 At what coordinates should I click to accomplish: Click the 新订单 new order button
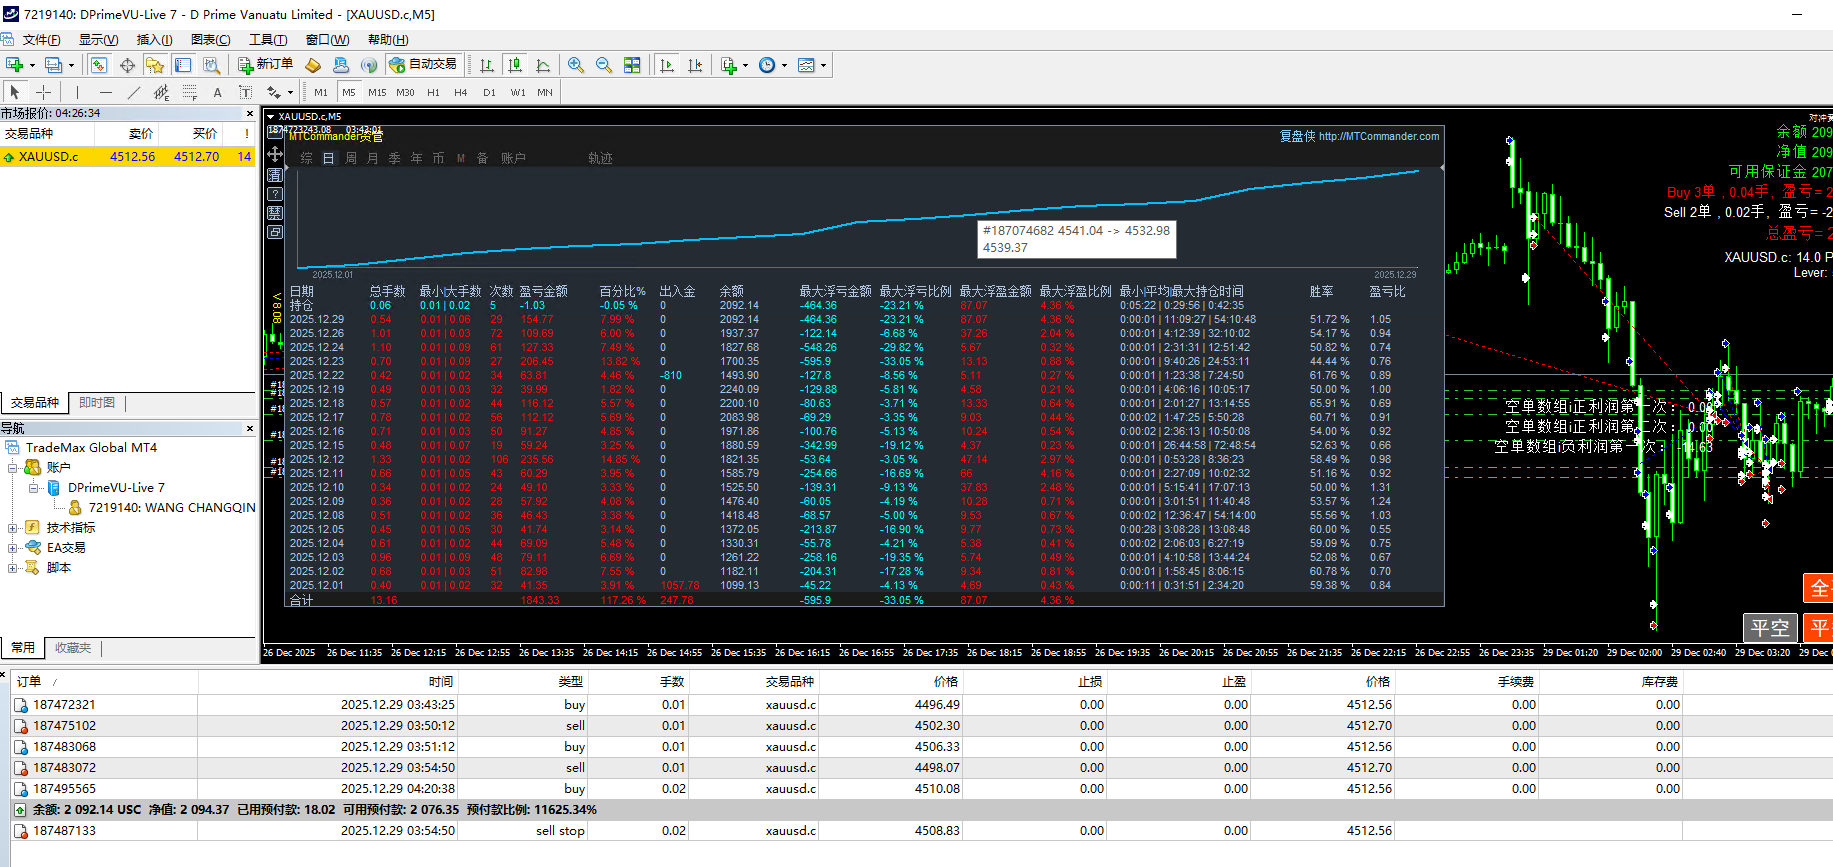pos(265,65)
